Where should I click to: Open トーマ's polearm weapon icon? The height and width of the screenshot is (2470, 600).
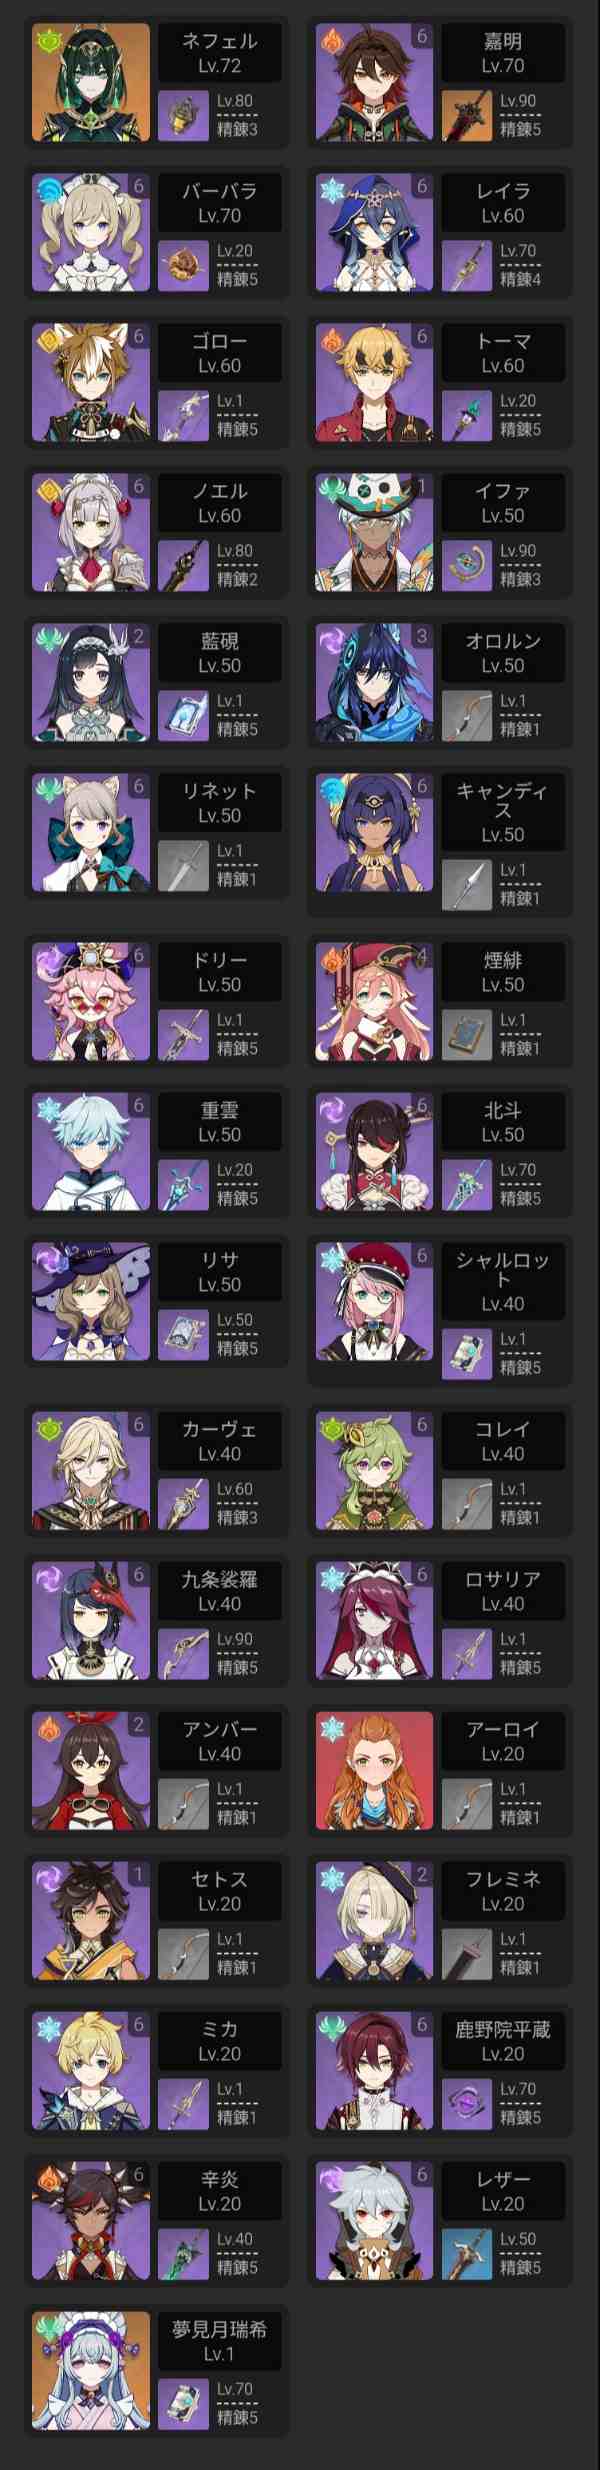[467, 416]
